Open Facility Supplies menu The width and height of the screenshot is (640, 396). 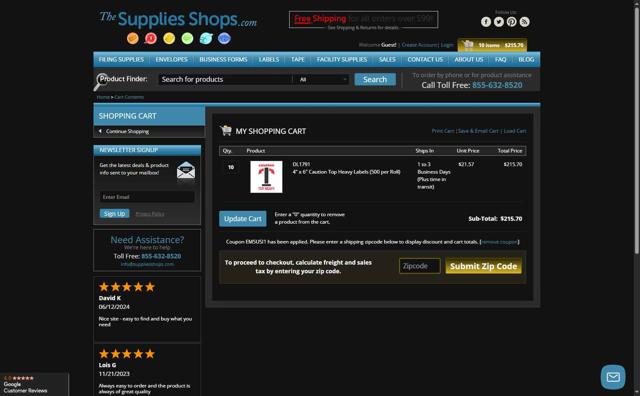click(342, 60)
